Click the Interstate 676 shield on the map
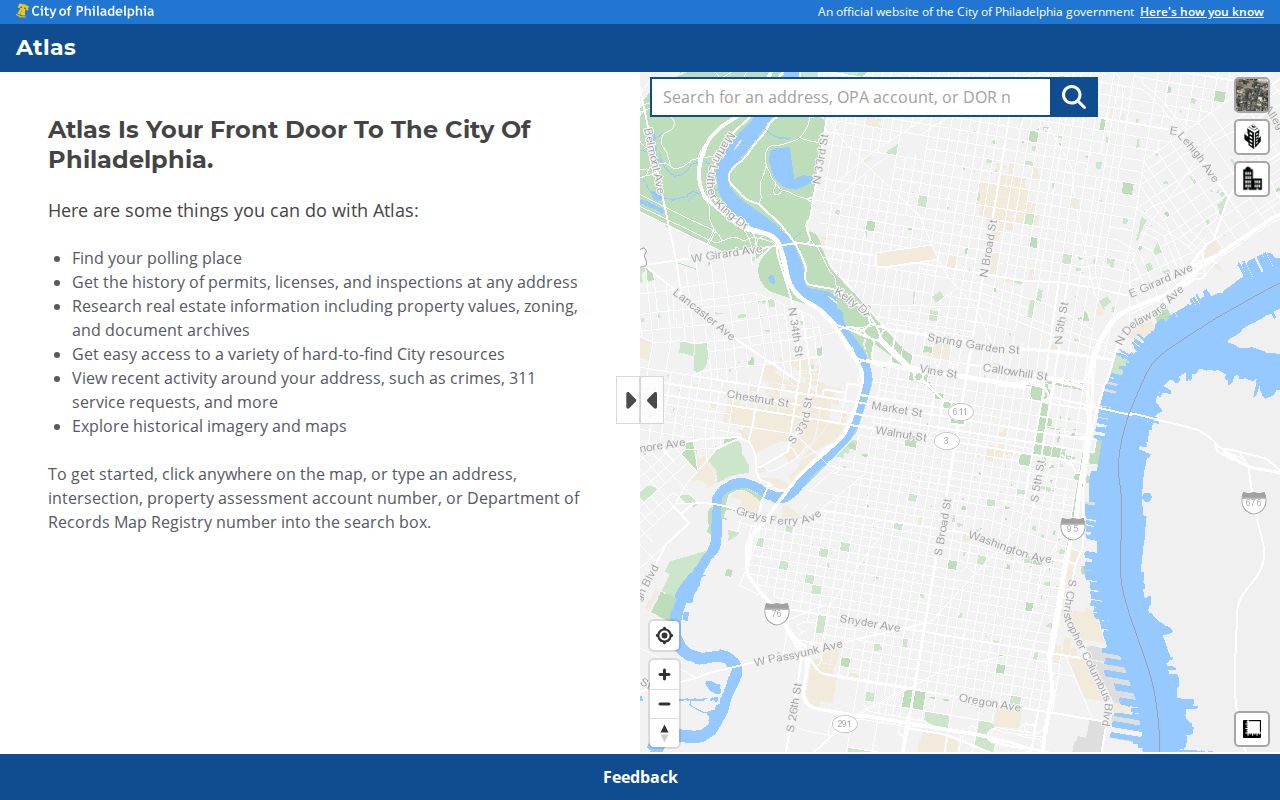Screen dimensions: 1280x800 [x=1254, y=501]
